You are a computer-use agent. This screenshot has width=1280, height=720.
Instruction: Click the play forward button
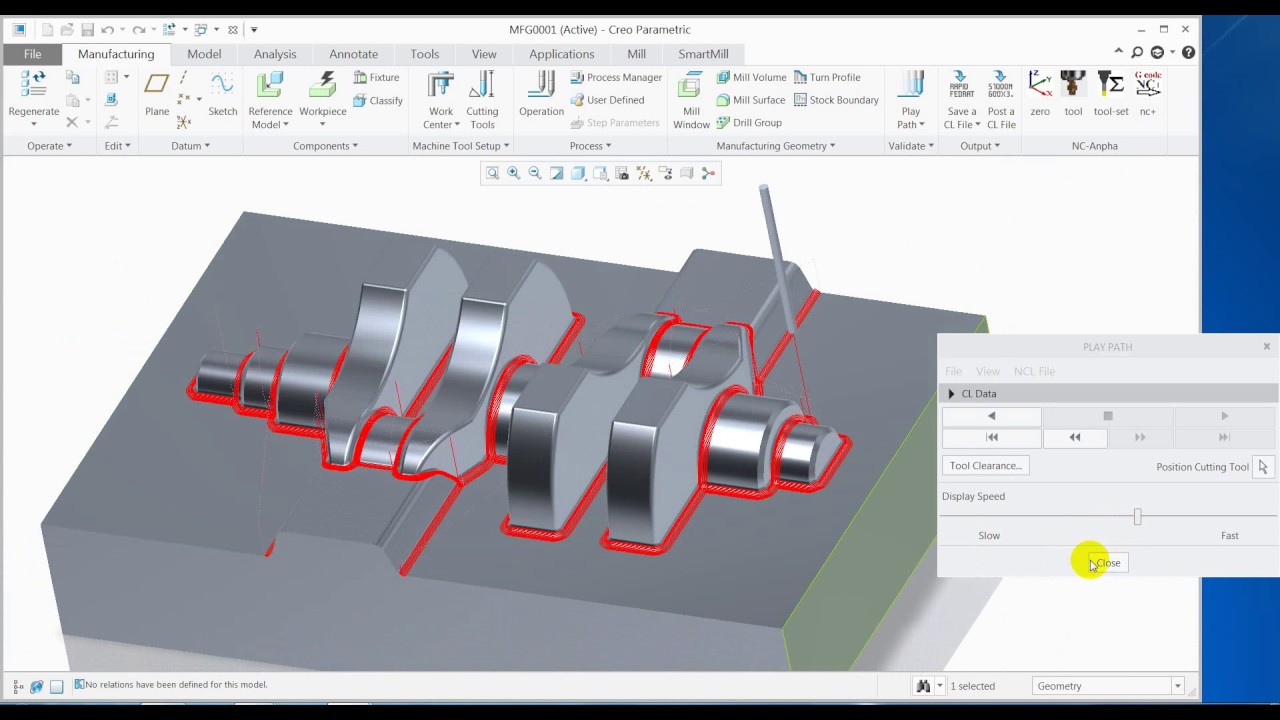coord(1225,416)
